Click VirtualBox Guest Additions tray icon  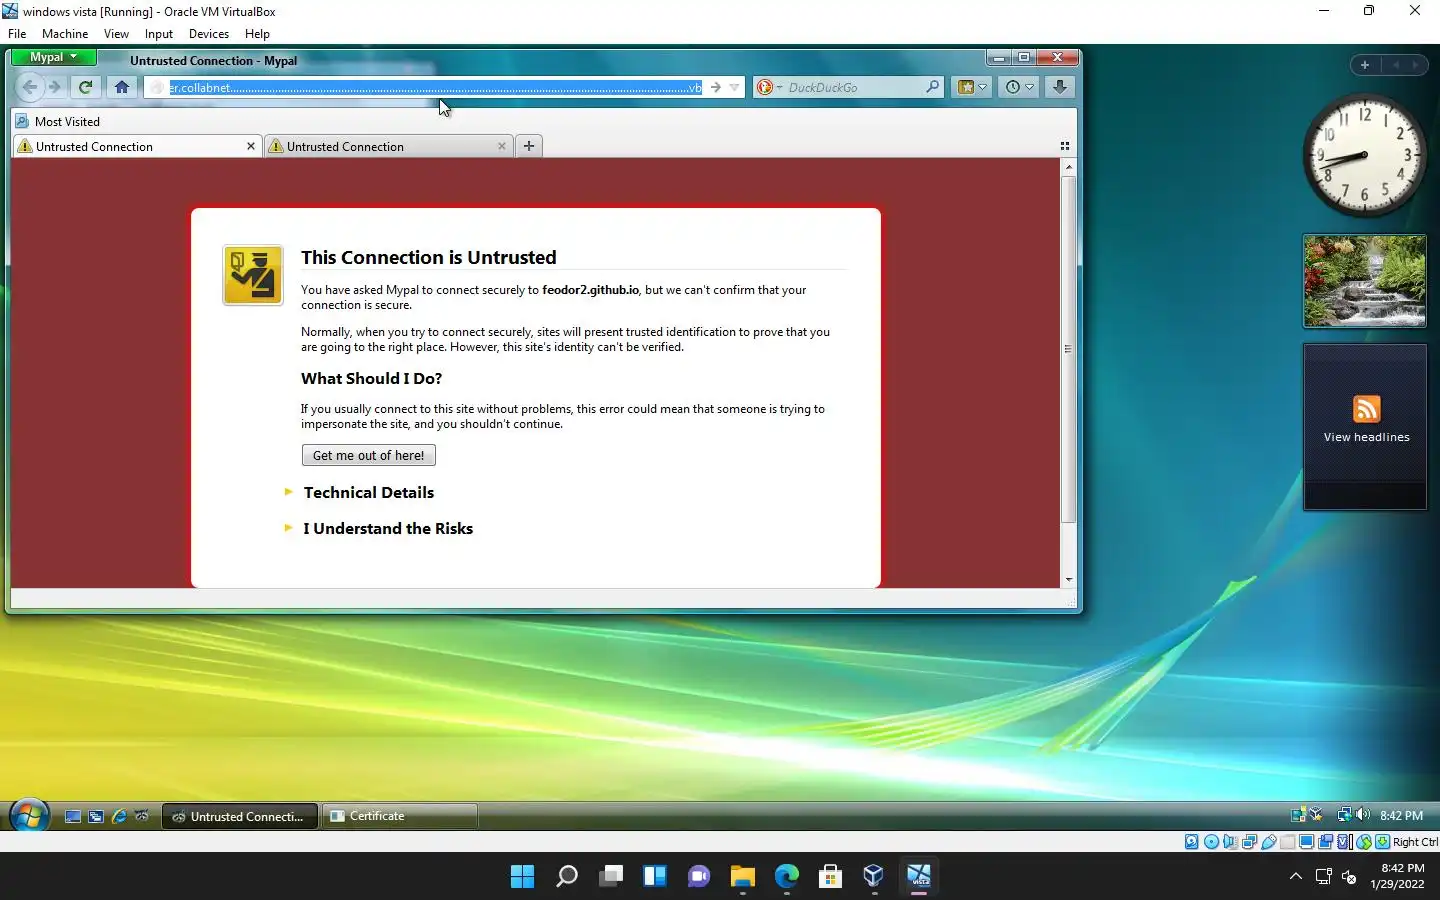pos(1316,815)
